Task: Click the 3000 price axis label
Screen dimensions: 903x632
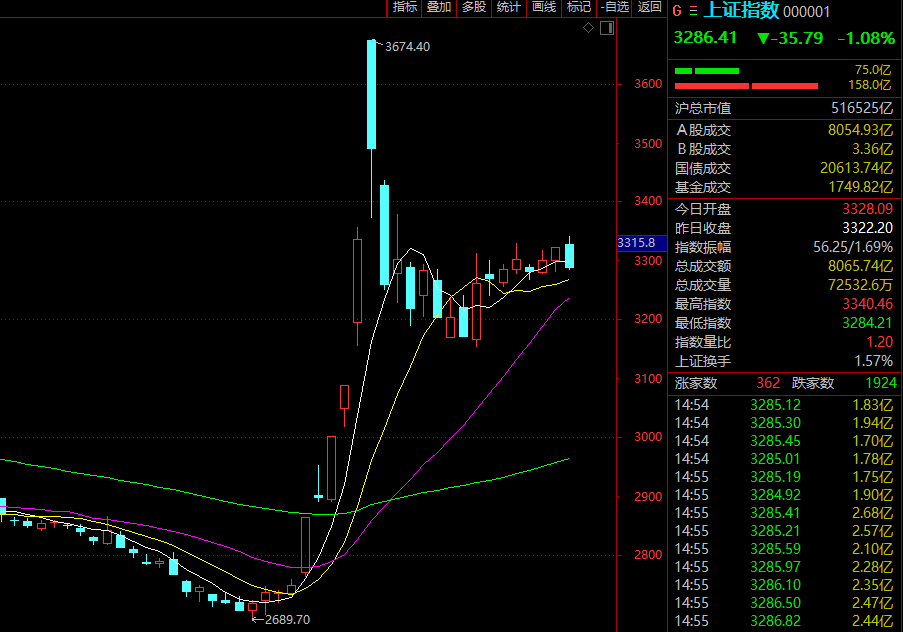Action: coord(648,437)
